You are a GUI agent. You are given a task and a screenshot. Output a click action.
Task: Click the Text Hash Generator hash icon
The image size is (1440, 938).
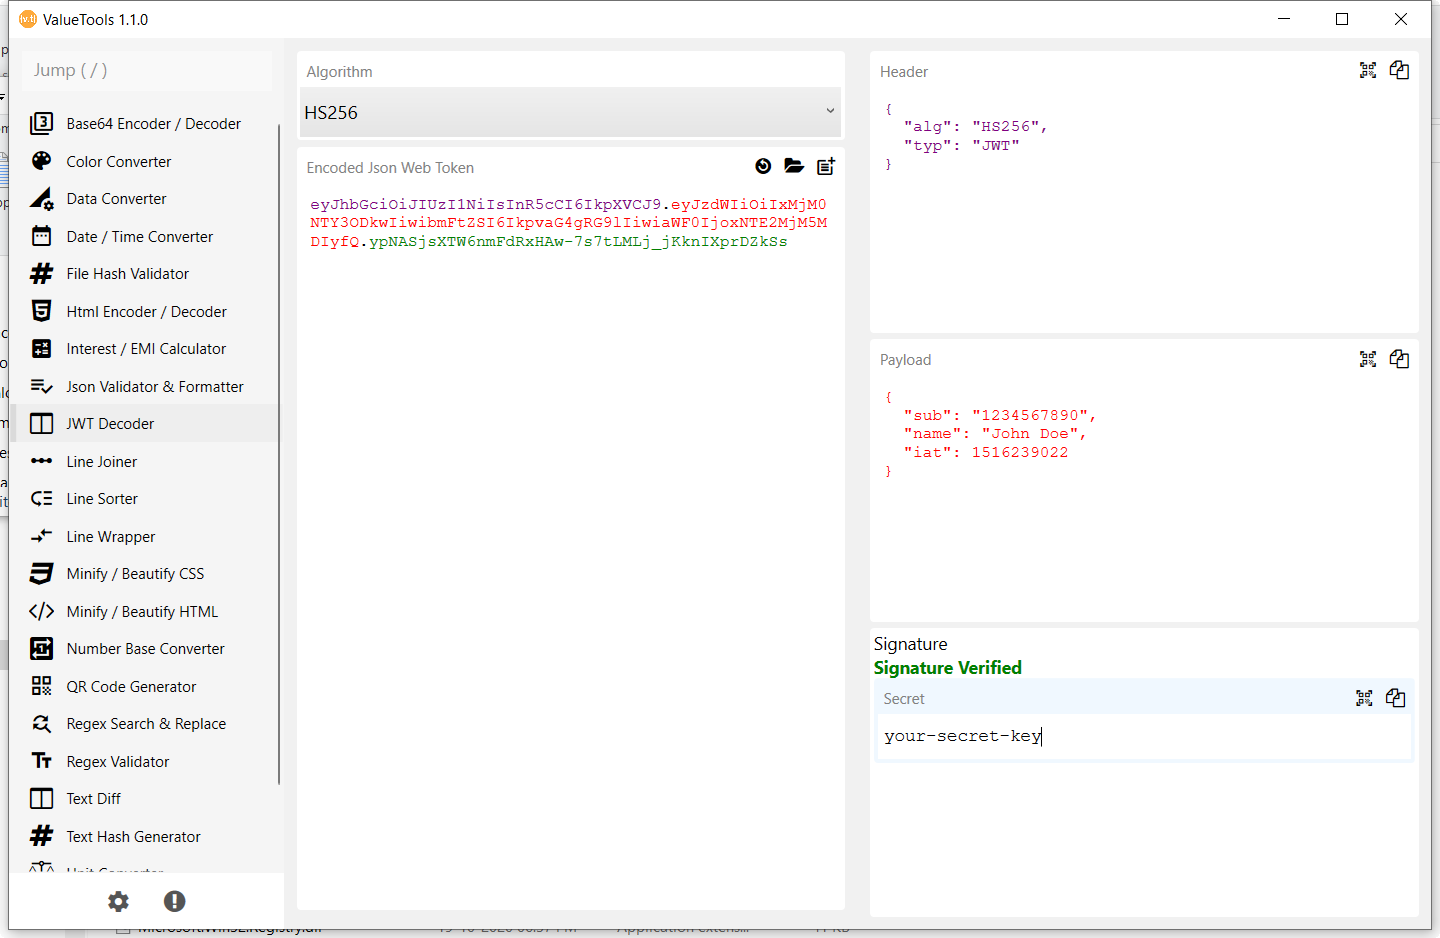pos(41,836)
